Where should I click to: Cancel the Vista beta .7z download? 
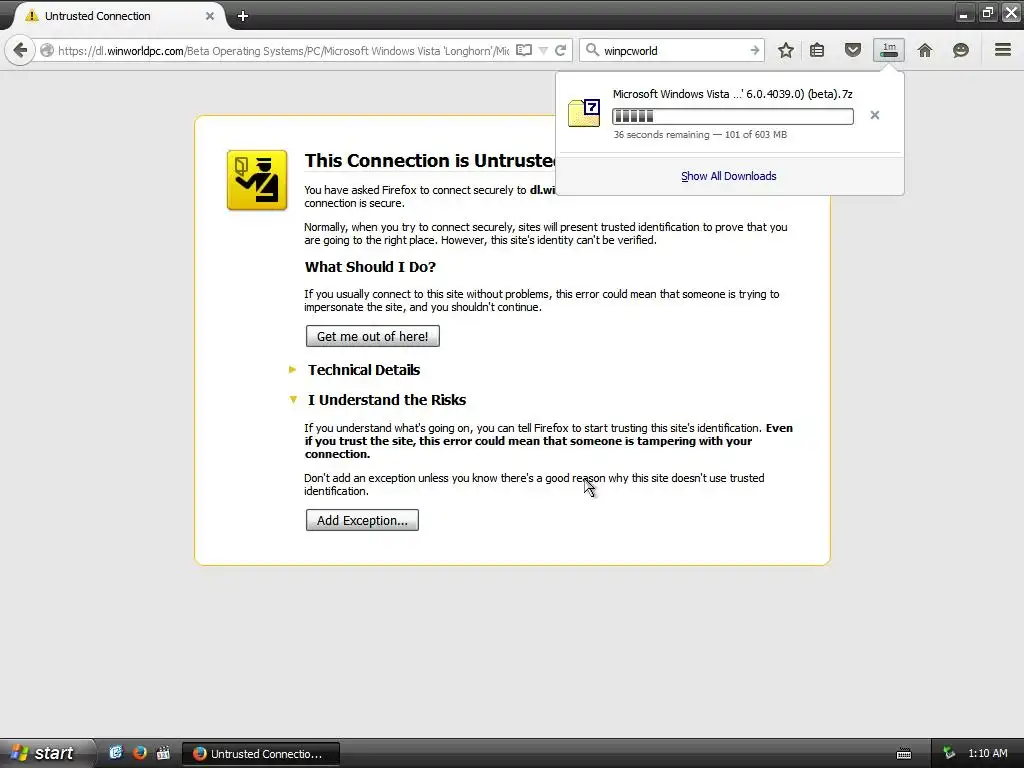874,115
